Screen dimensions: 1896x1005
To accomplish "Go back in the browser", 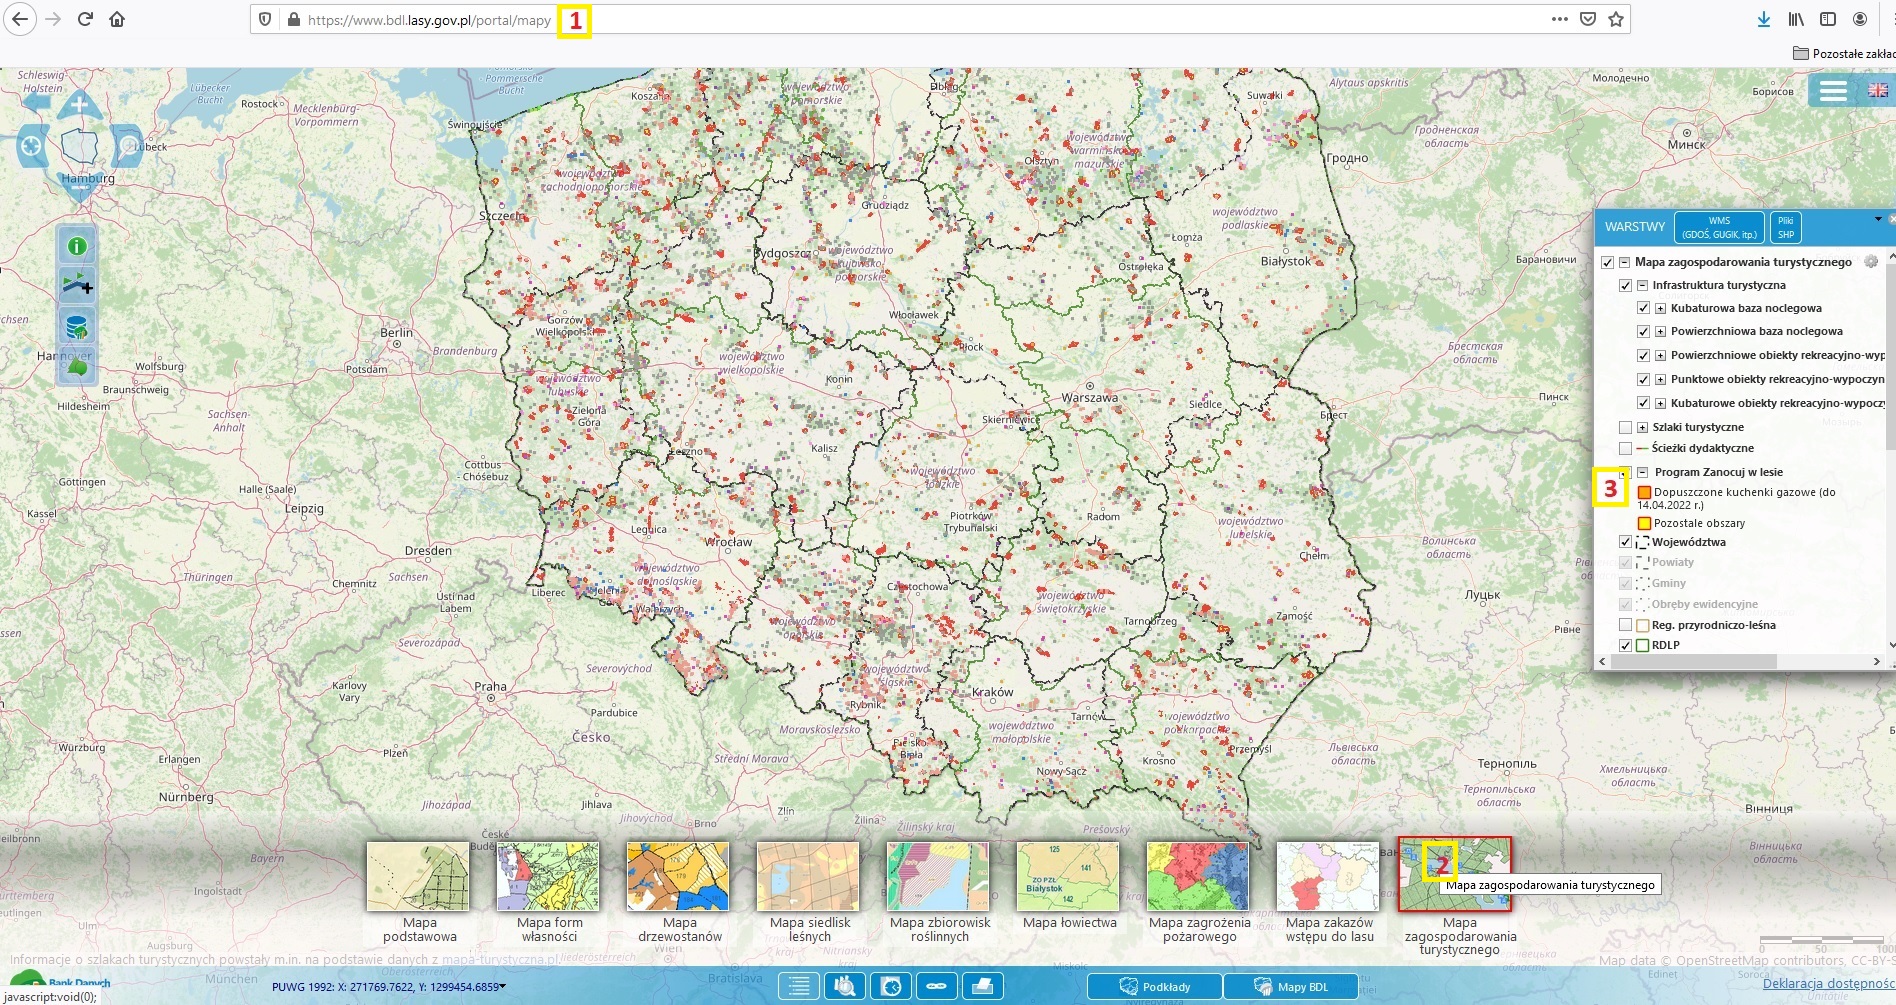I will tap(20, 19).
